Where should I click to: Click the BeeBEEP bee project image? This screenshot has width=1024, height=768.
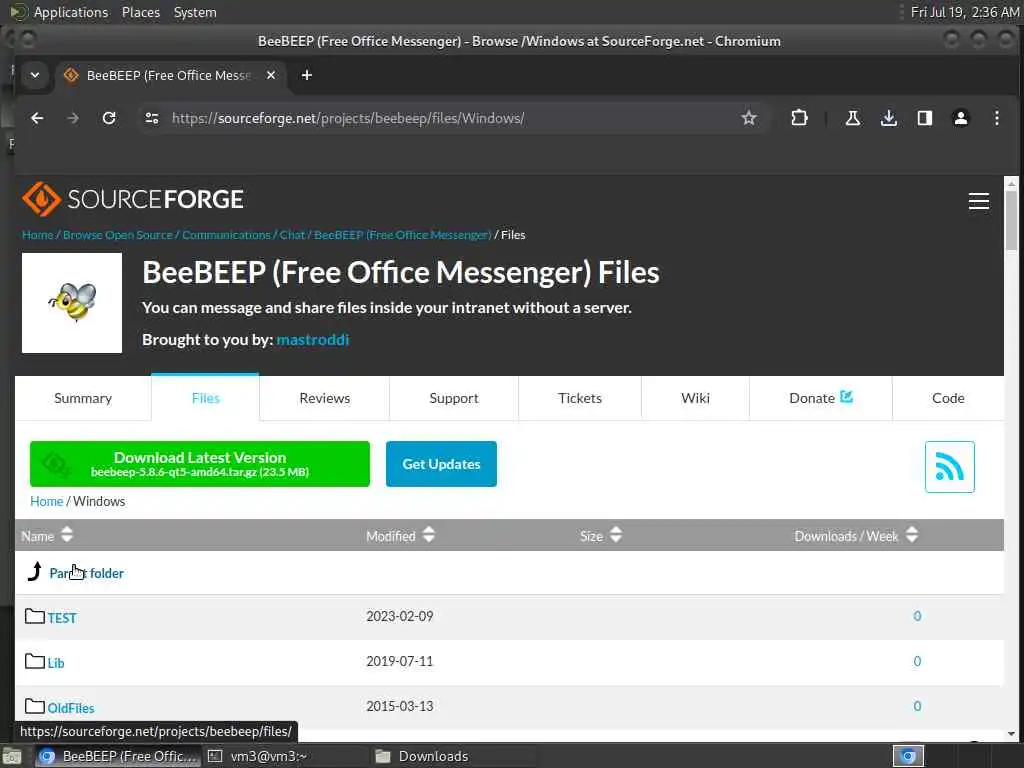coord(72,303)
